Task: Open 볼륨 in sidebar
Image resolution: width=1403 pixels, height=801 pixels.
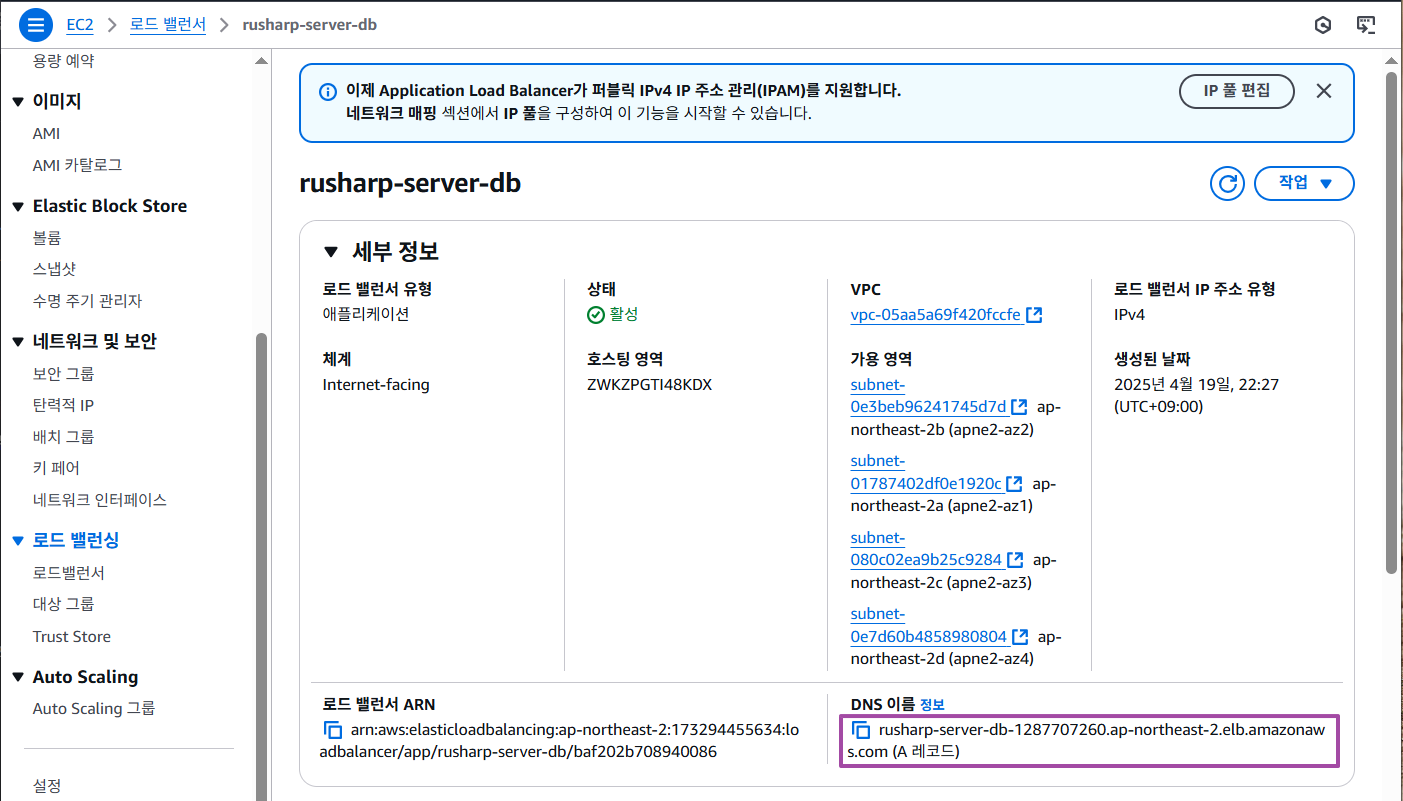Action: 47,238
